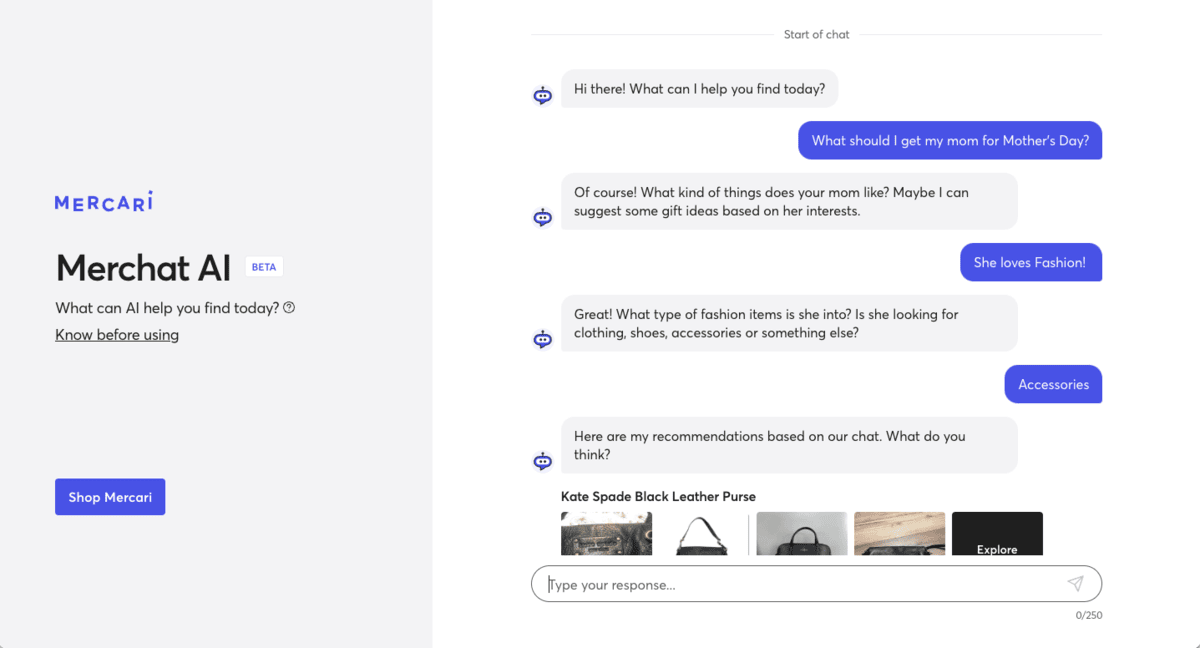The image size is (1200, 648).
Task: Click the bot avatar beside the fashion items question
Action: click(542, 339)
